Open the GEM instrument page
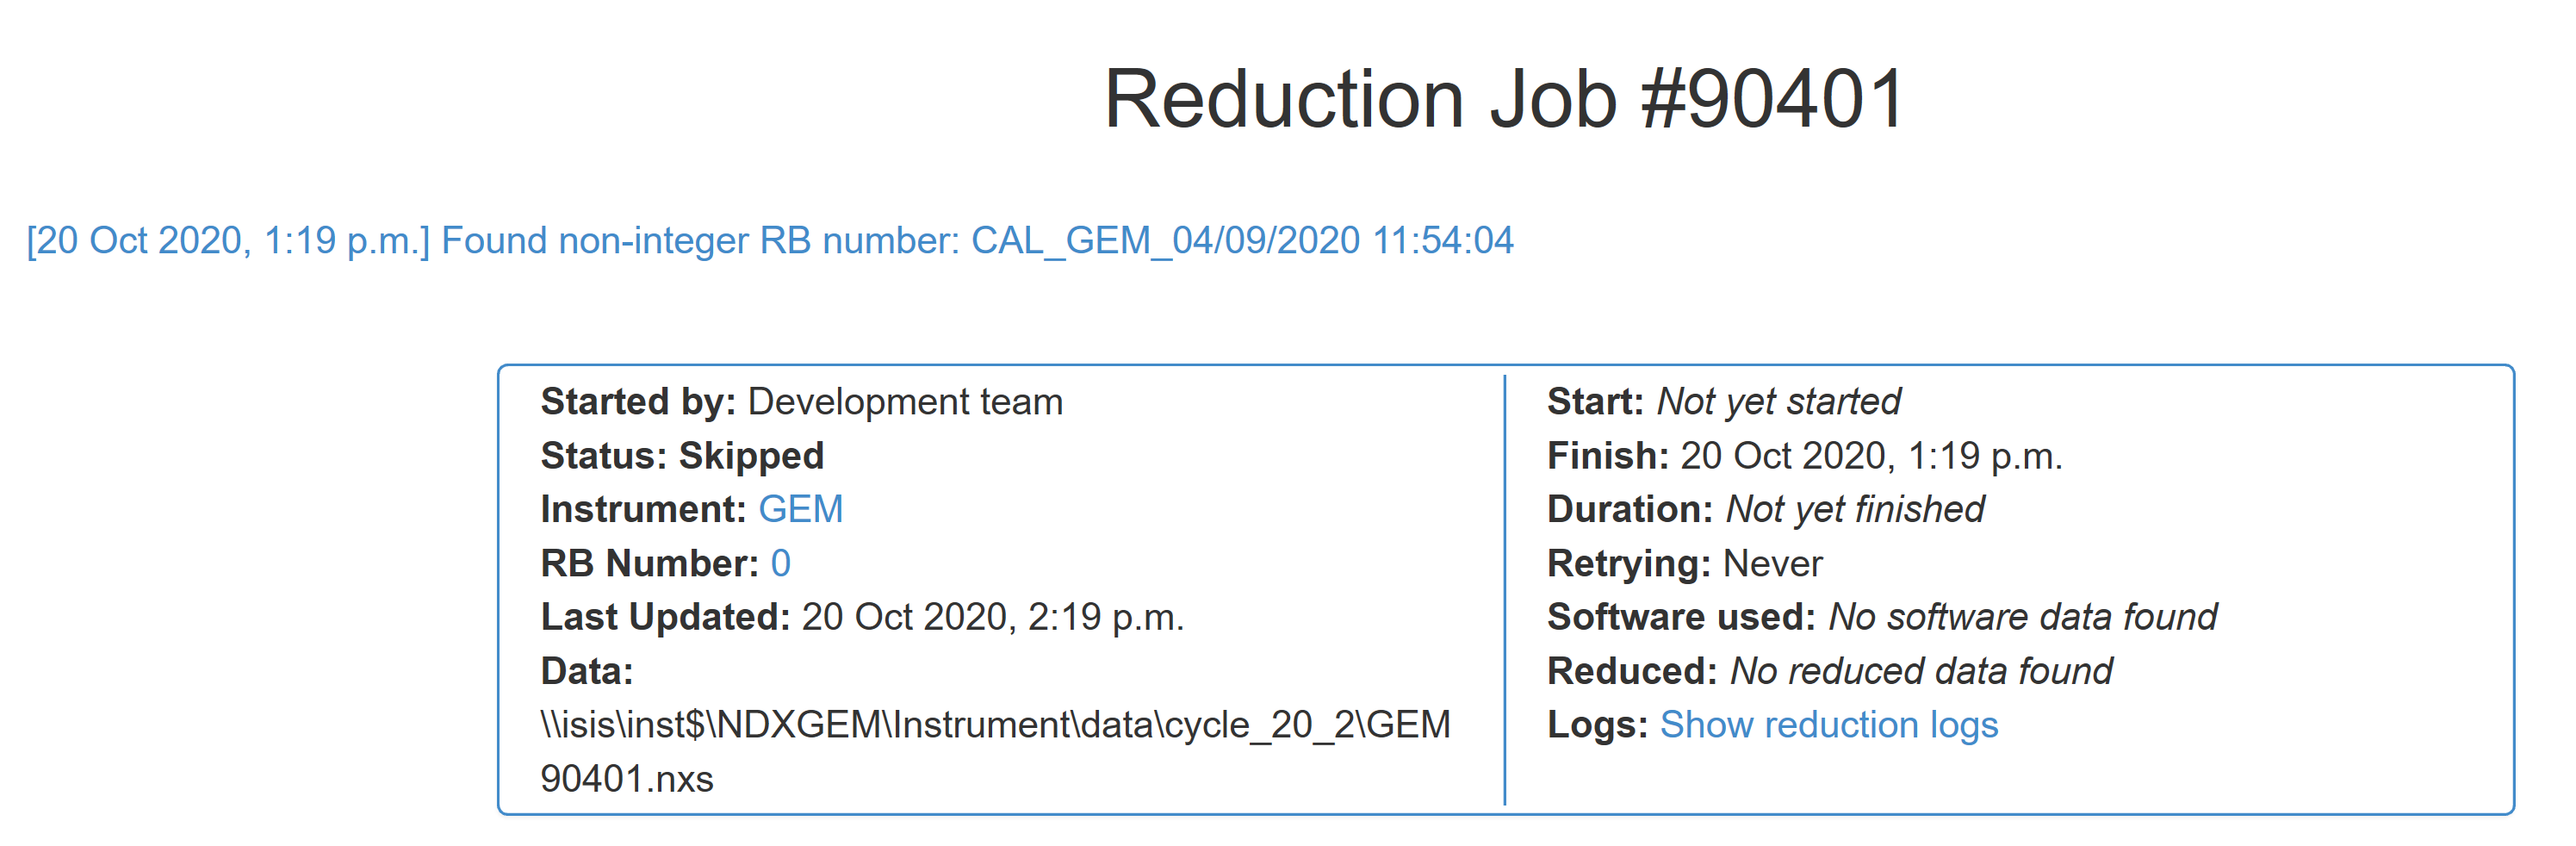The image size is (2576, 846). [x=800, y=508]
